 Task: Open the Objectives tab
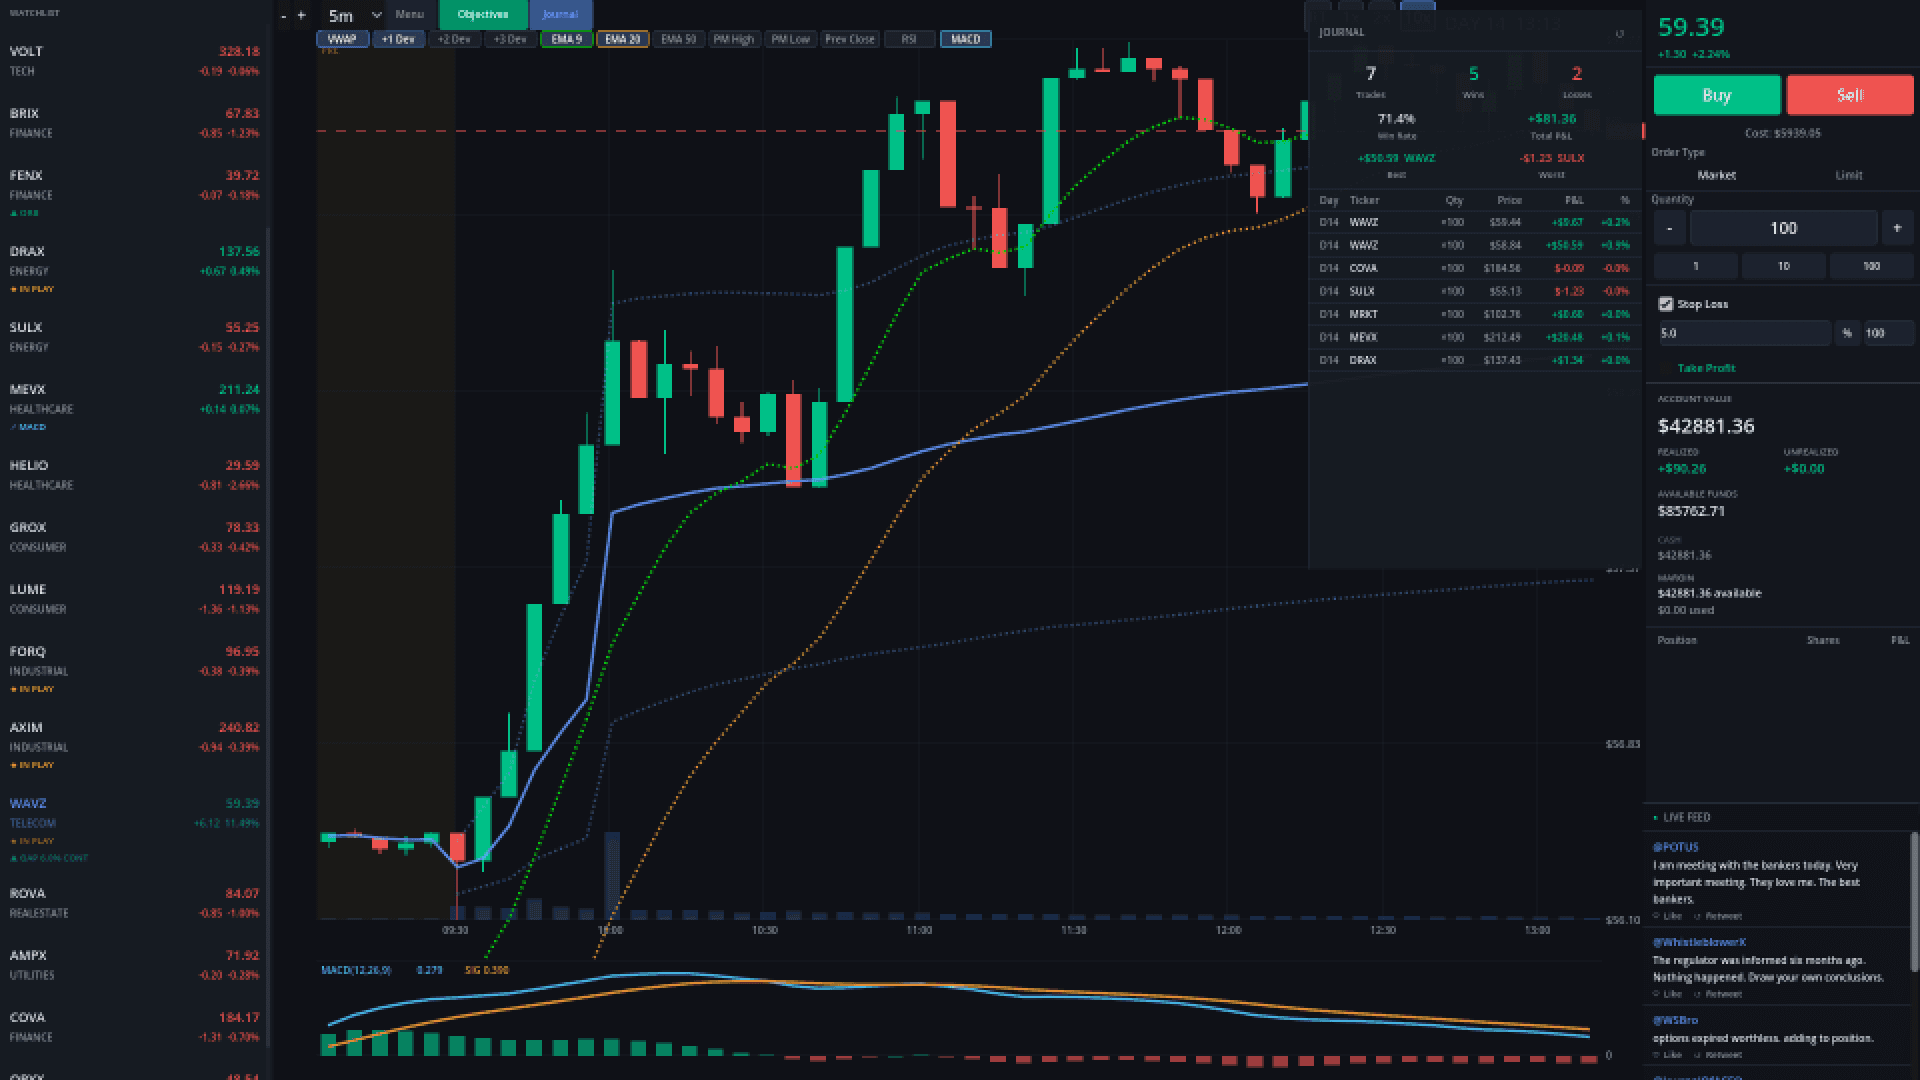pos(483,14)
